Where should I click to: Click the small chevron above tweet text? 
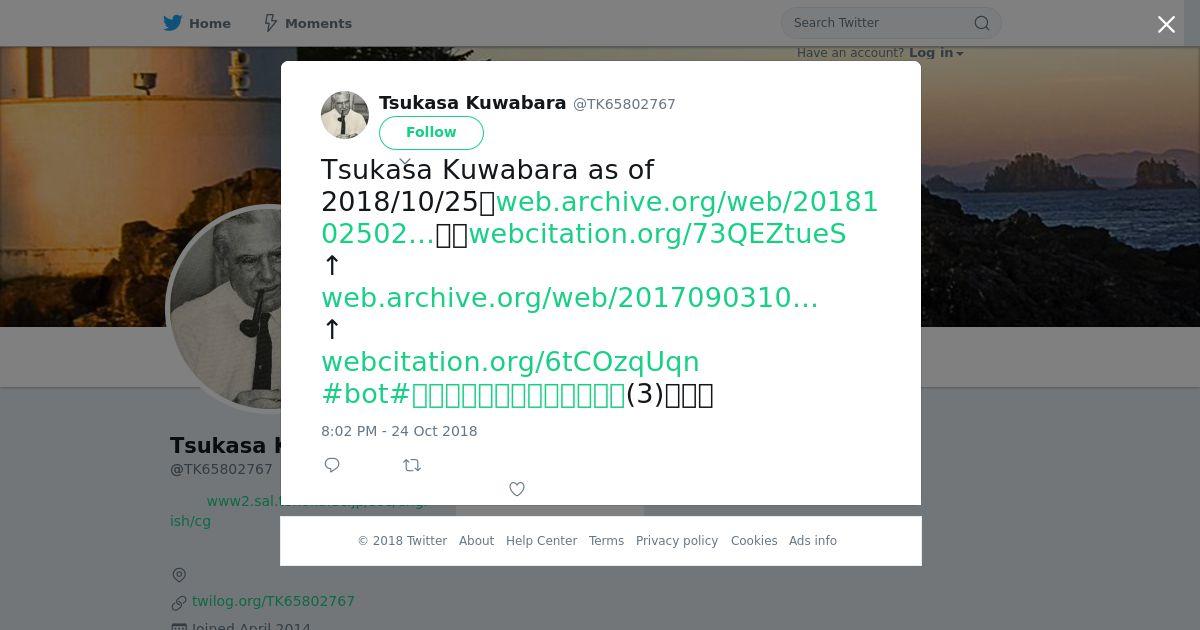pos(405,161)
